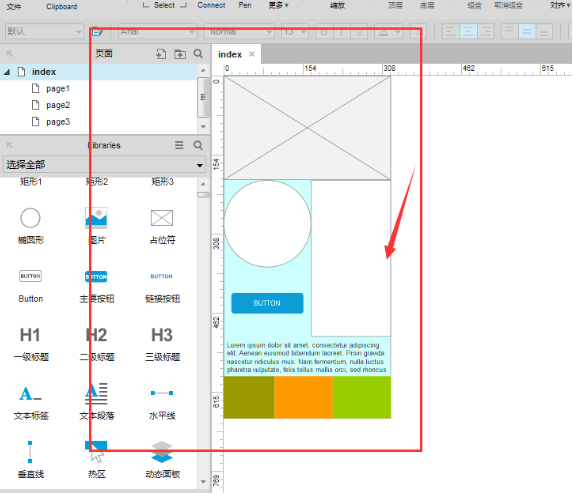Add a new page icon in Pages panel
This screenshot has height=494, width=573.
[x=161, y=54]
